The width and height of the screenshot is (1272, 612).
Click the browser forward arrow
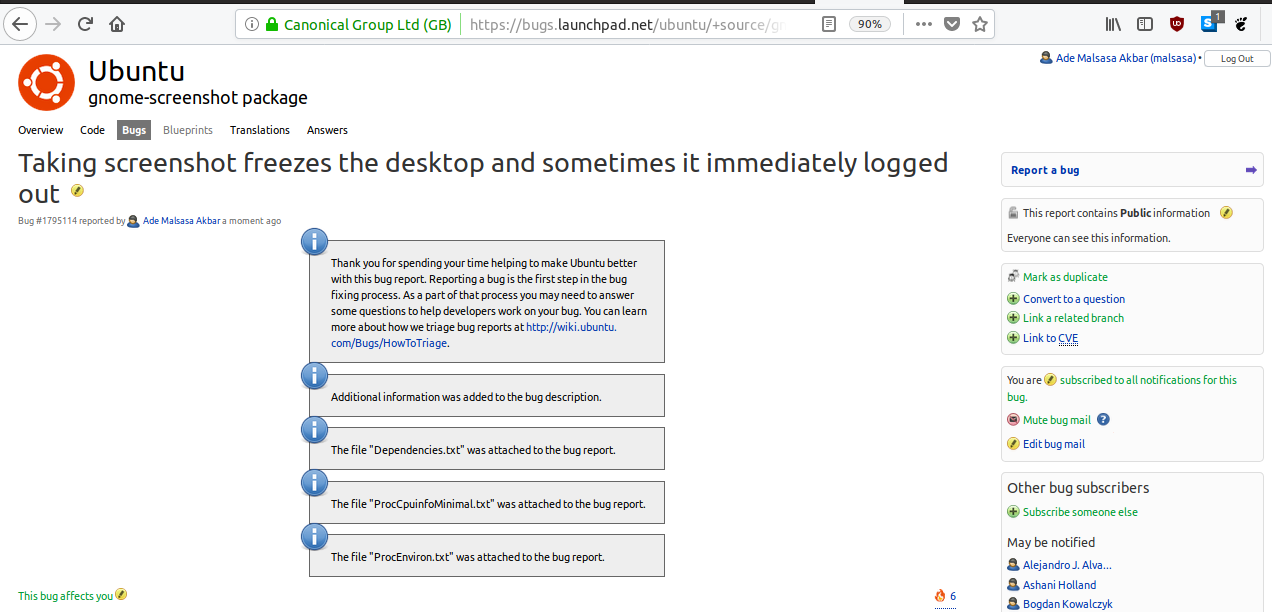coord(53,23)
